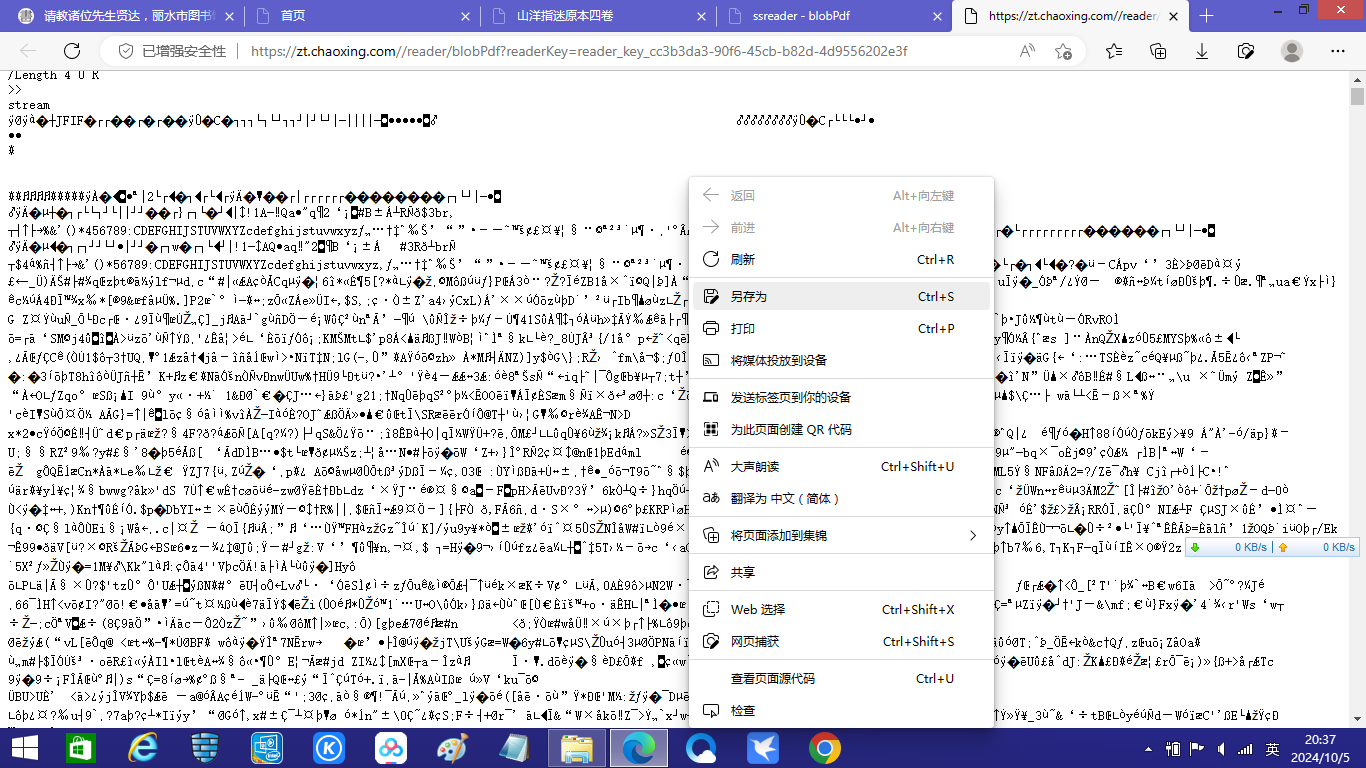The width and height of the screenshot is (1366, 768).
Task: Select 发送标签页到你的设备 option
Action: [841, 397]
